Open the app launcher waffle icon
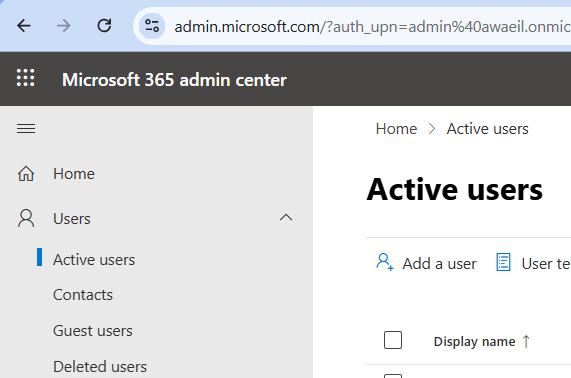Image resolution: width=571 pixels, height=378 pixels. (25, 78)
